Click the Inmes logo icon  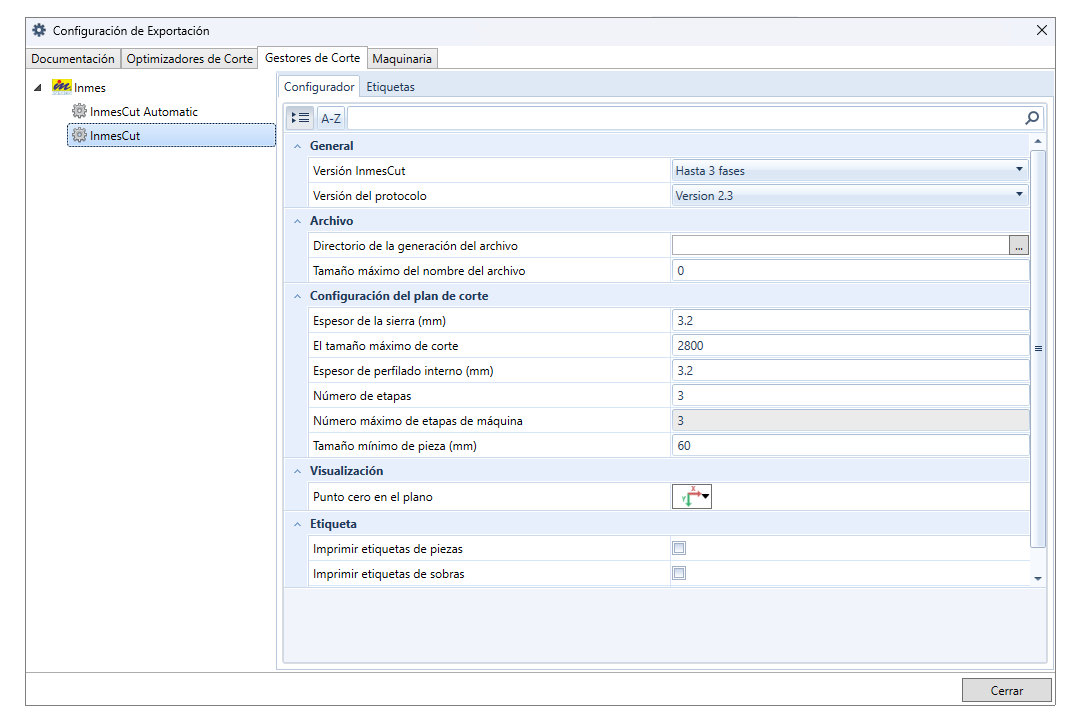point(62,86)
